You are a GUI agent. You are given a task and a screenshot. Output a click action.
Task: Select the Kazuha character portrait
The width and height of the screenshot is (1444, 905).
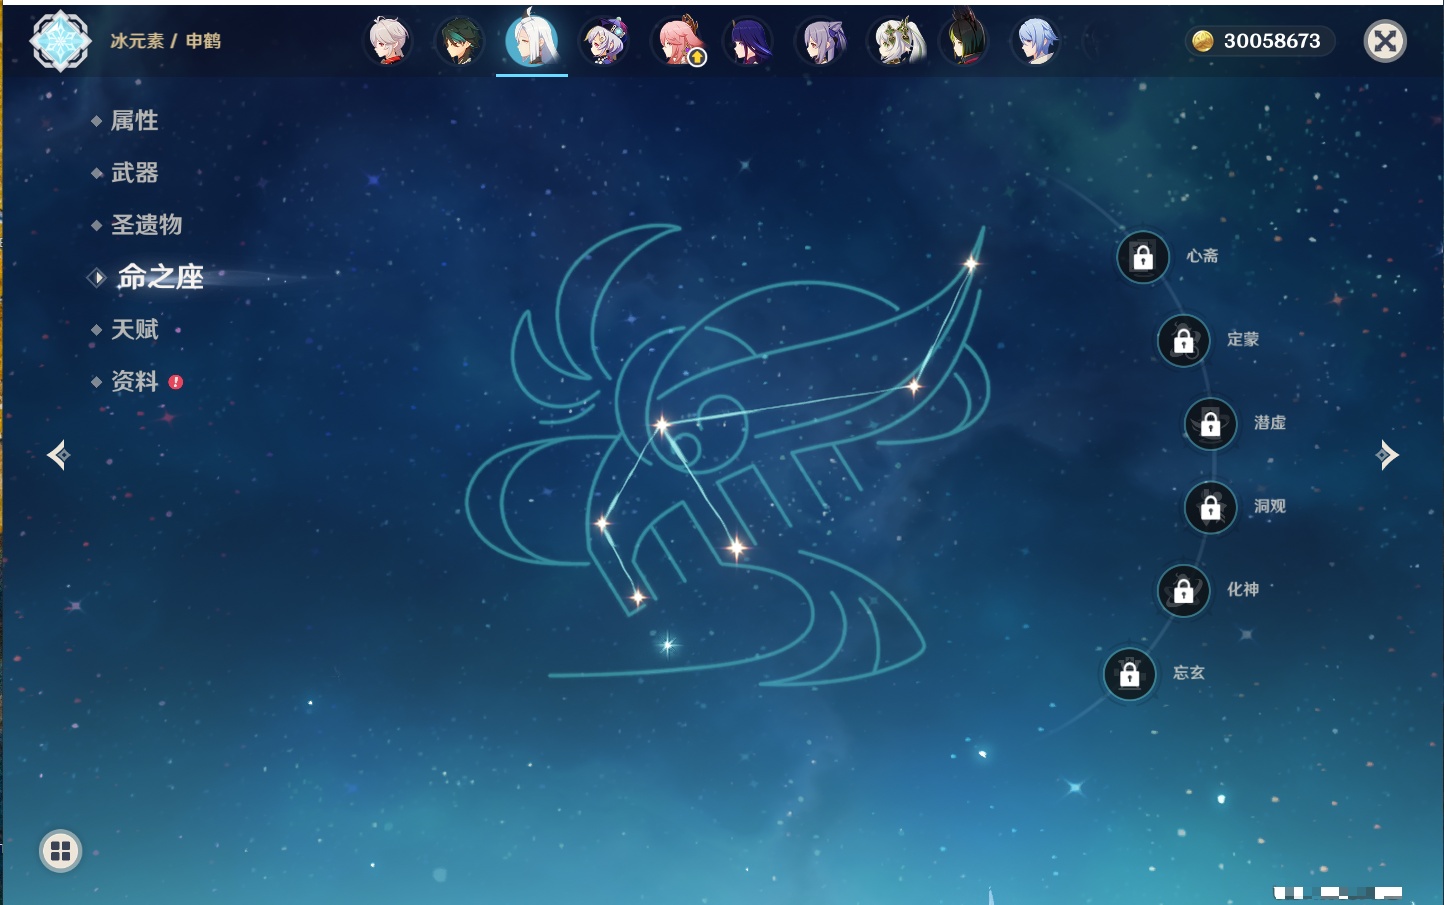pyautogui.click(x=388, y=41)
